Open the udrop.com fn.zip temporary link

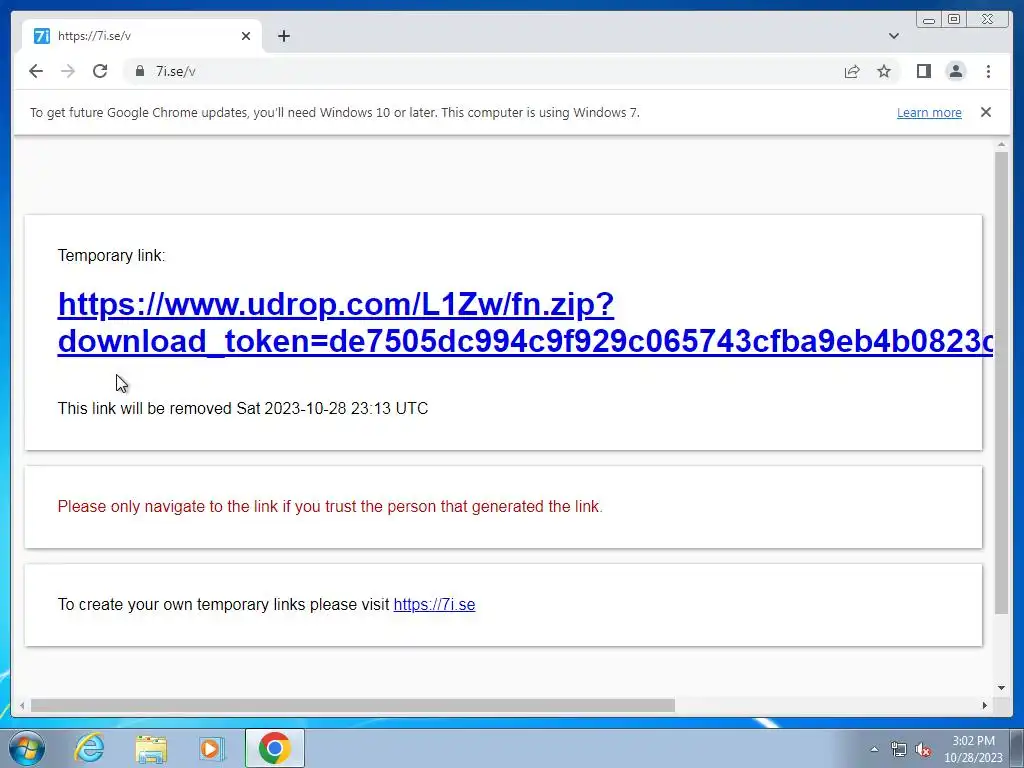(x=525, y=323)
